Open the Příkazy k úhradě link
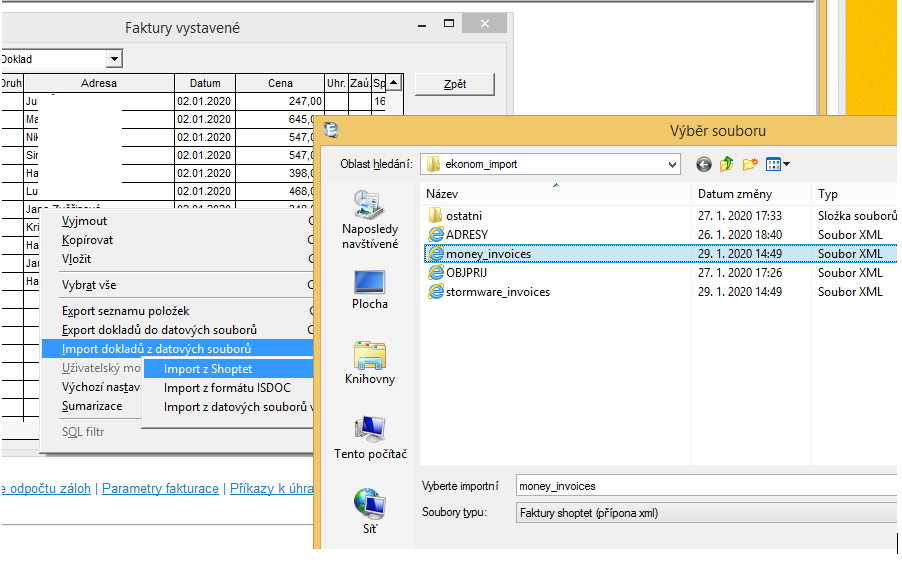Viewport: 902px width, 563px height. (x=272, y=489)
